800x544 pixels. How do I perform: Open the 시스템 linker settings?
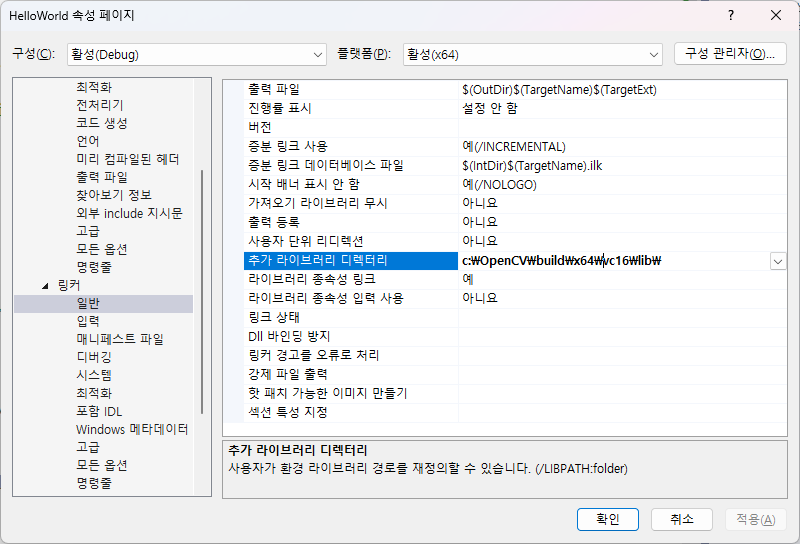pyautogui.click(x=94, y=375)
